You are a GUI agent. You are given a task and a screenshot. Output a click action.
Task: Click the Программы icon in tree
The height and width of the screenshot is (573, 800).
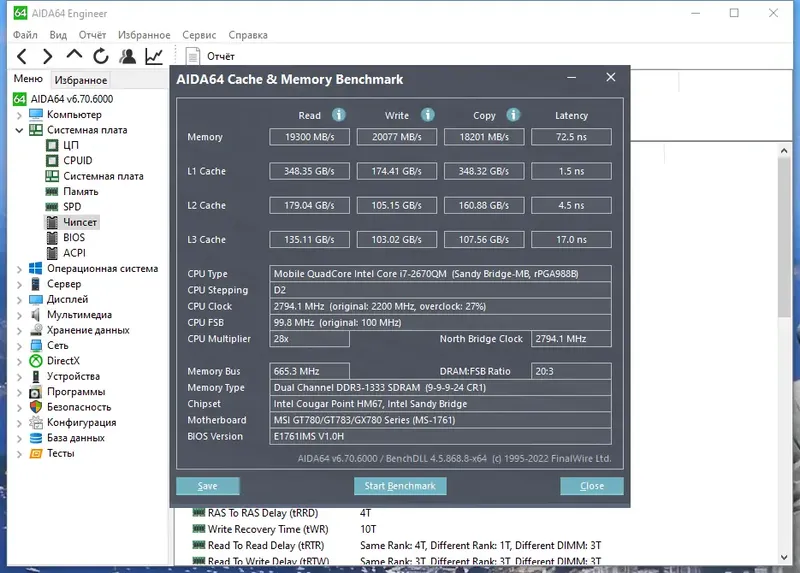(36, 392)
